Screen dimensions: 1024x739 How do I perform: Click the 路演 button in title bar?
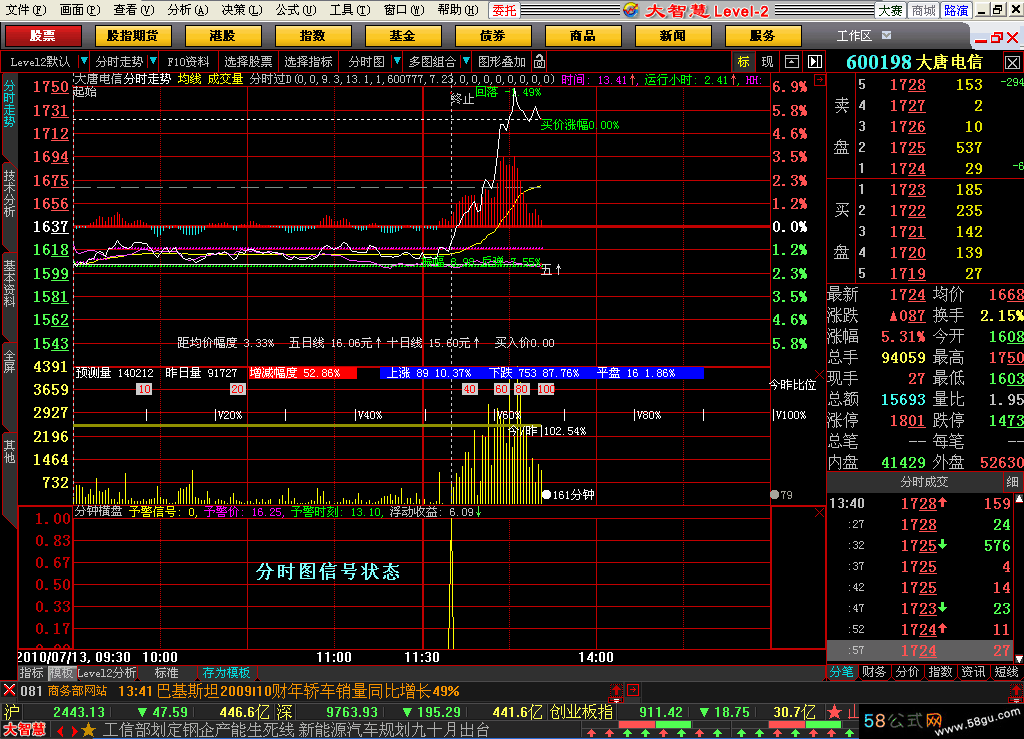(x=956, y=10)
